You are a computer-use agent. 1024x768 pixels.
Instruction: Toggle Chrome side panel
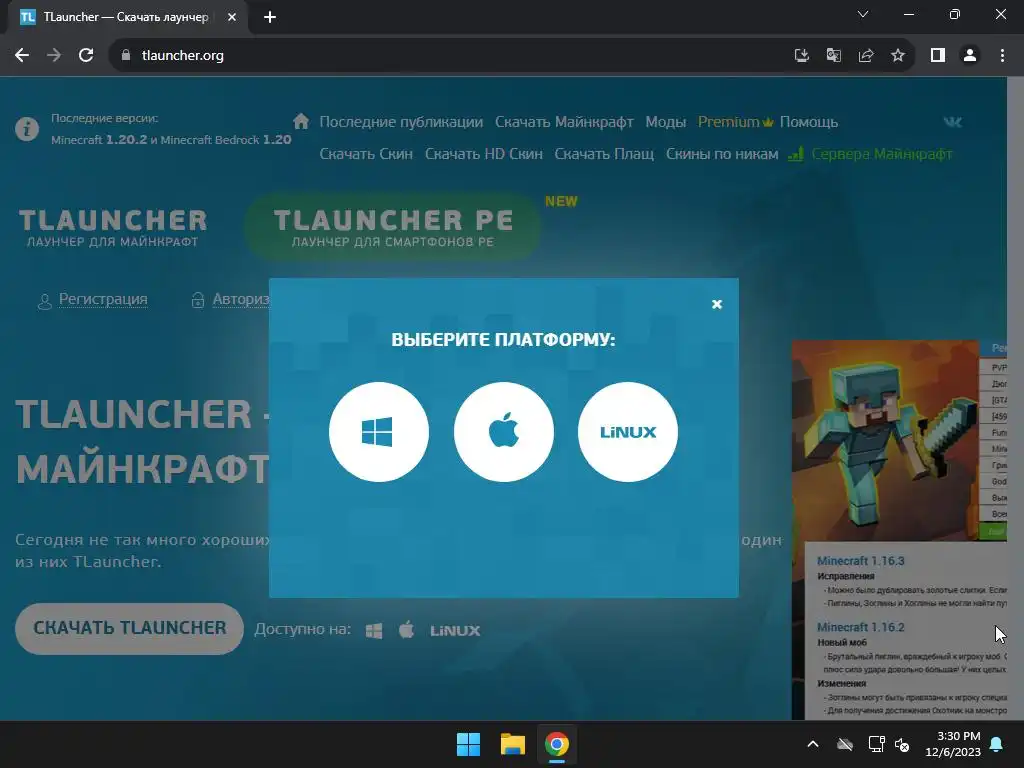coord(938,56)
